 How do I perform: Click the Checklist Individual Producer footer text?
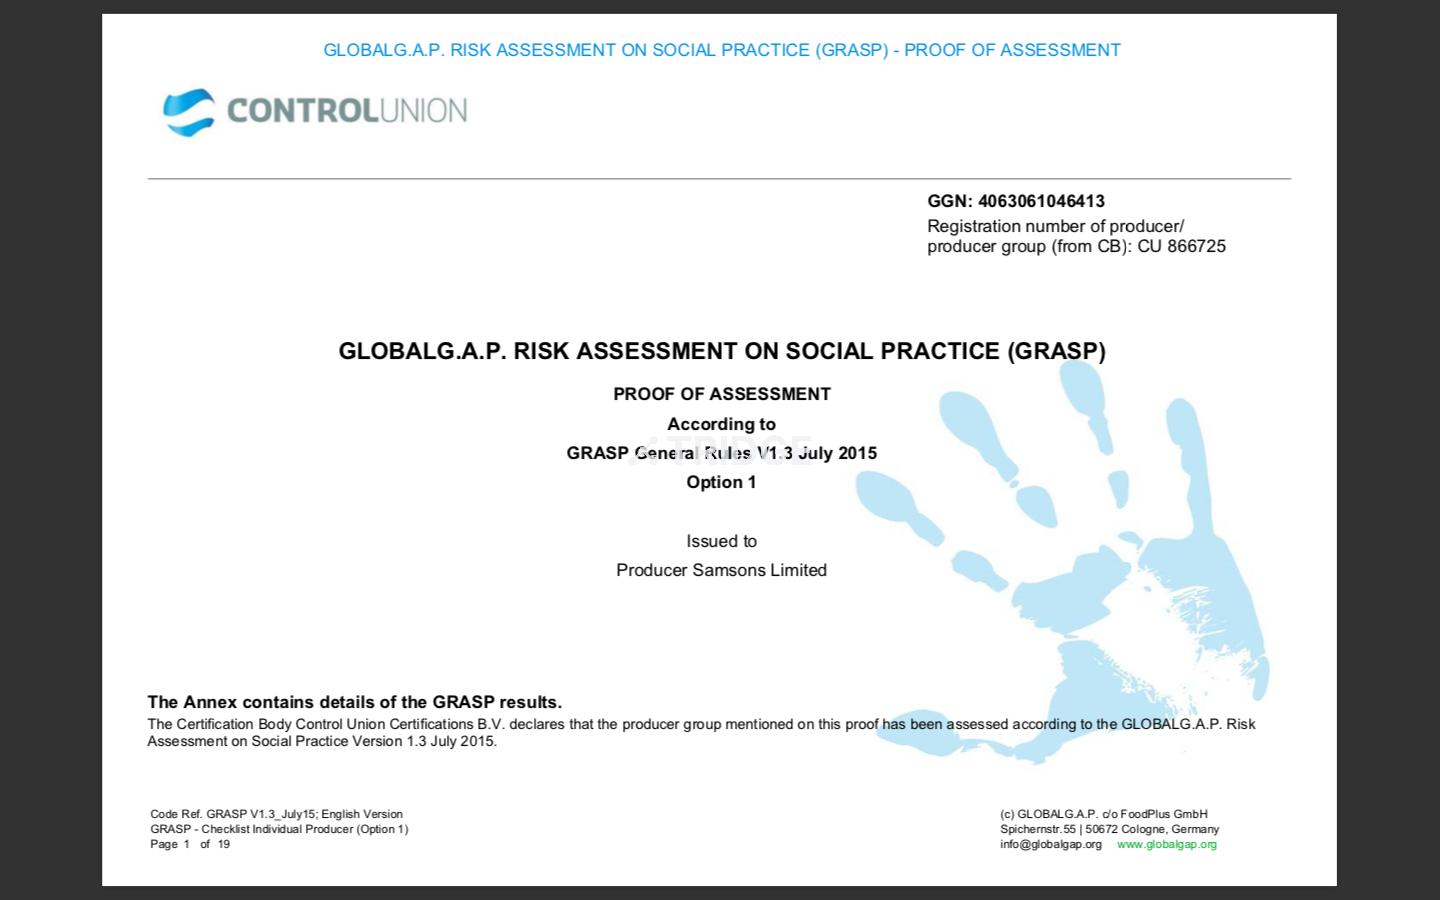(279, 829)
